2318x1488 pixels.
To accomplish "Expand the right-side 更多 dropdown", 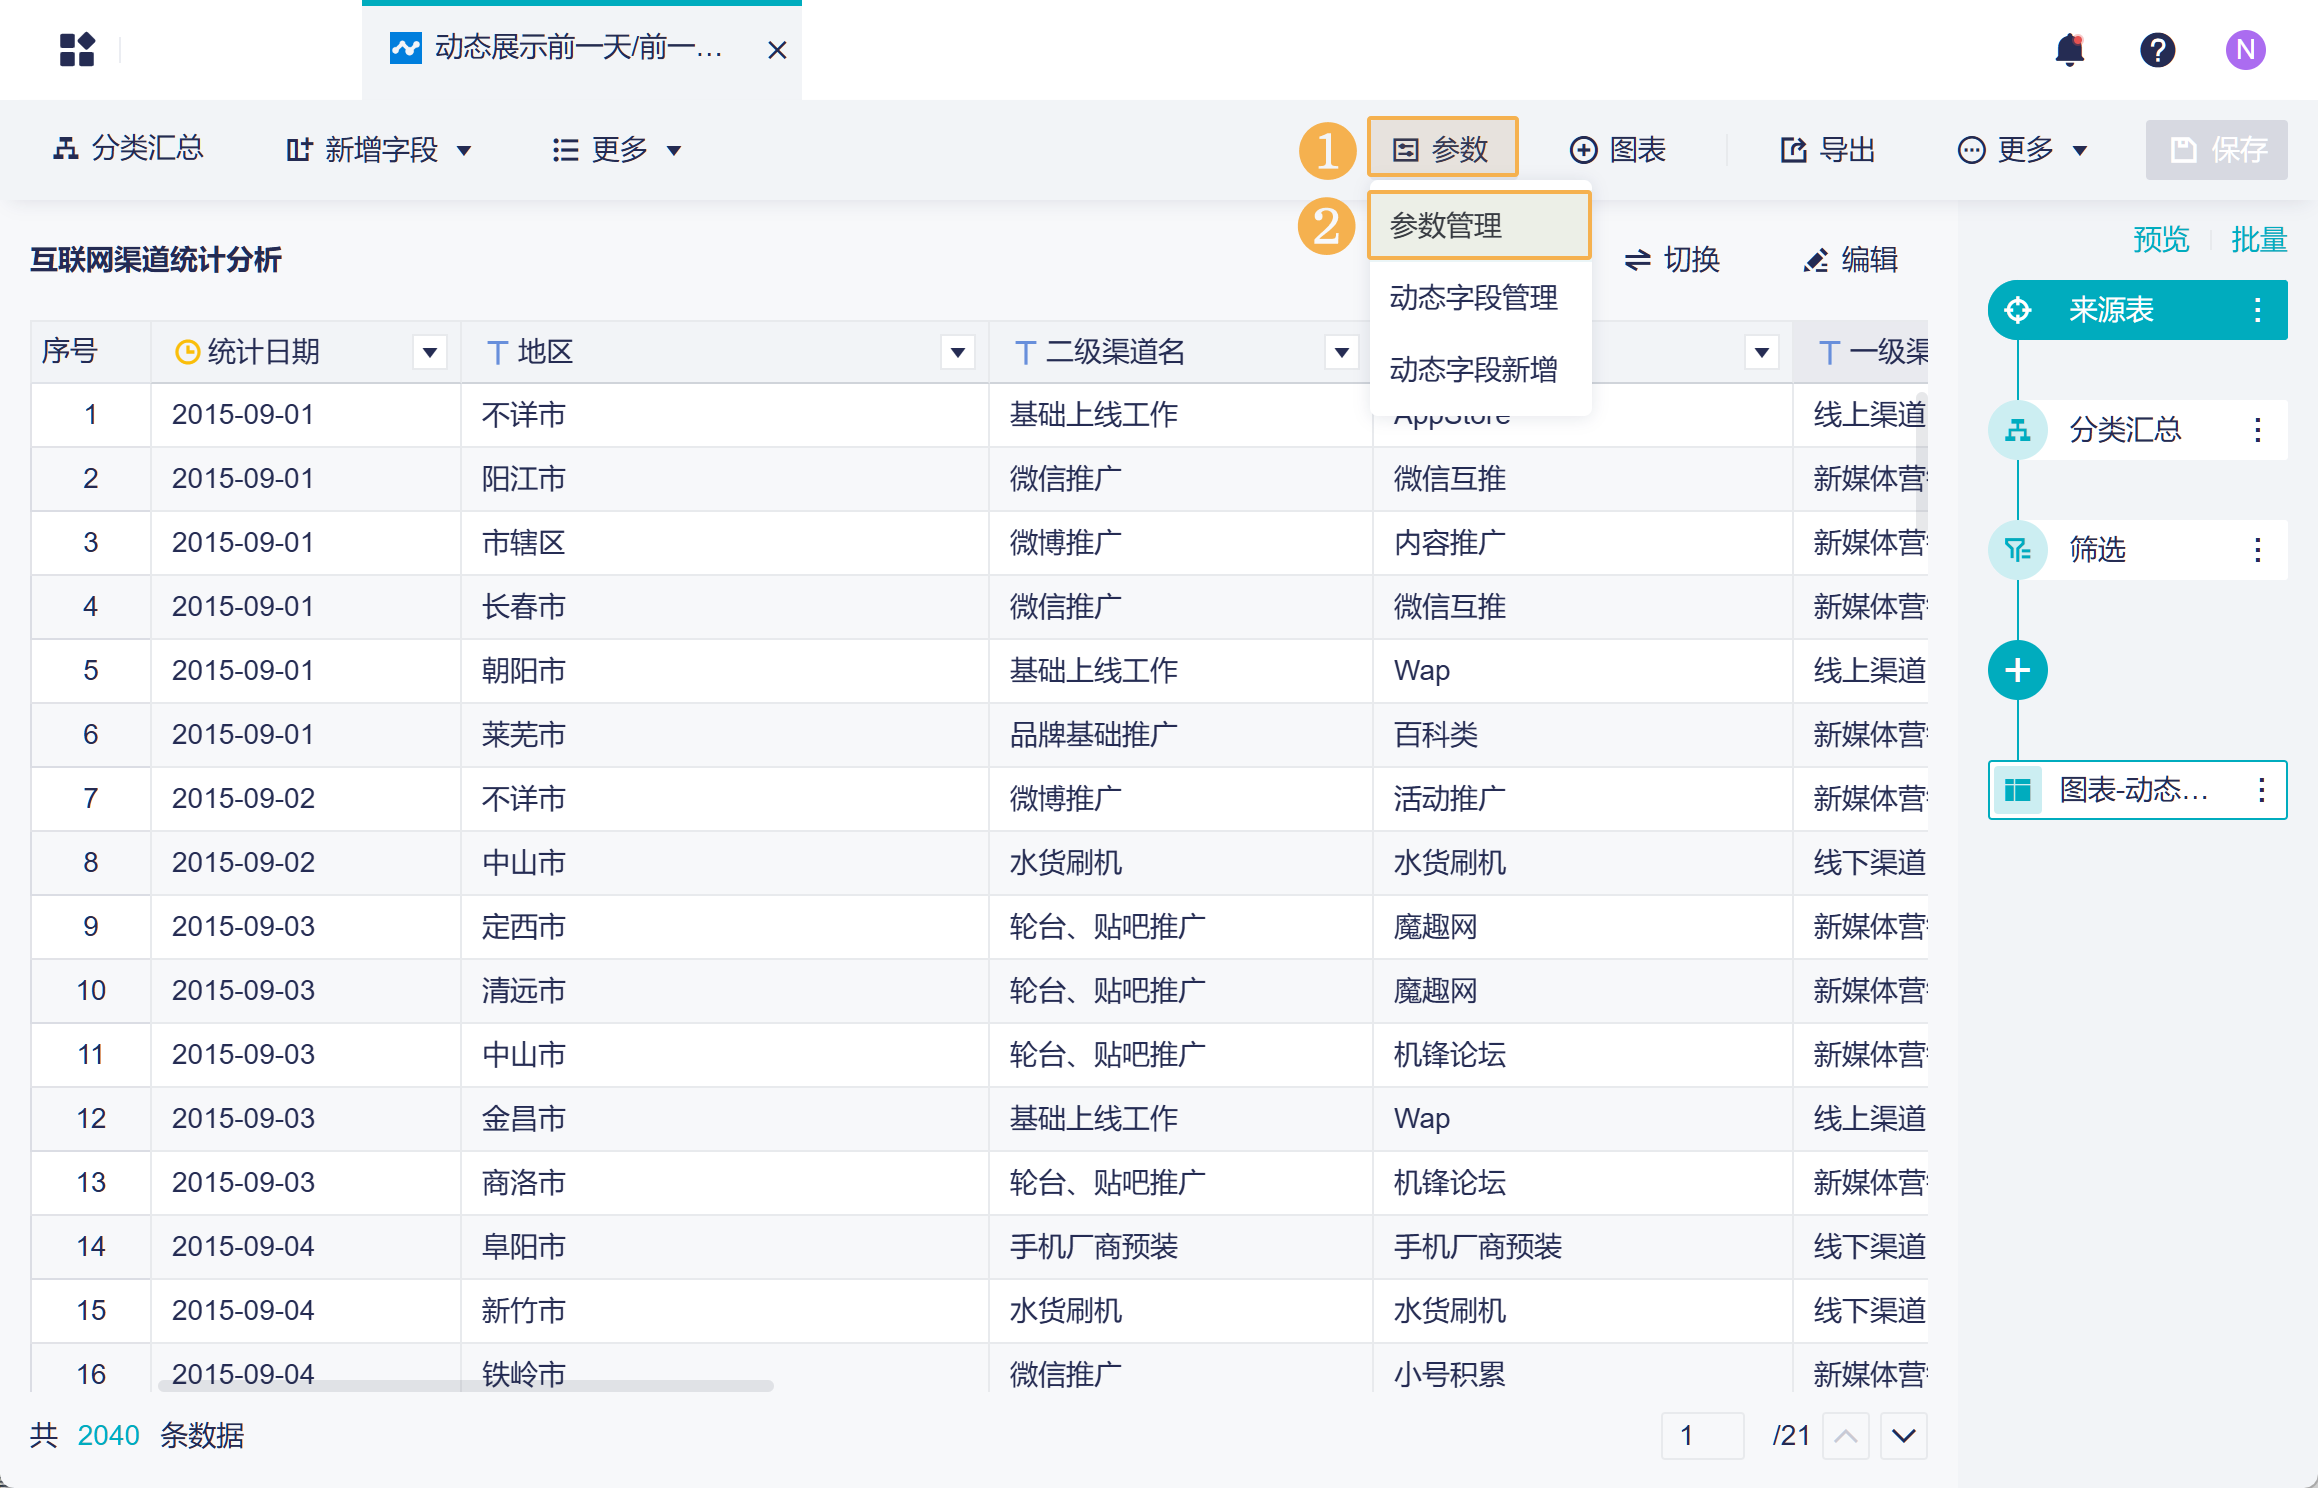I will tap(2022, 150).
